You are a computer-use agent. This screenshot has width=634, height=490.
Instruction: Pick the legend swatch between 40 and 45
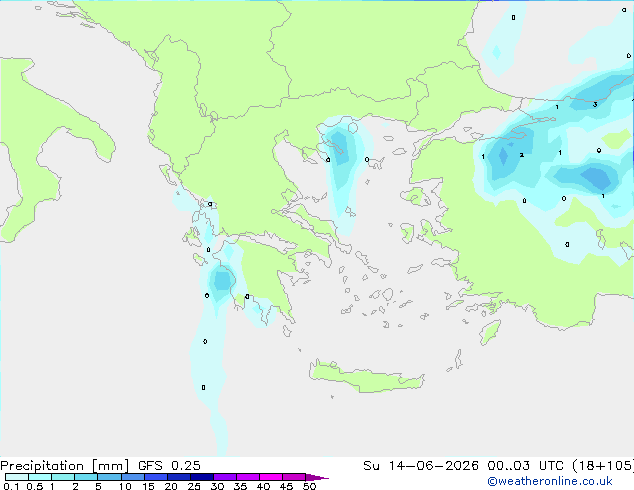(x=271, y=477)
